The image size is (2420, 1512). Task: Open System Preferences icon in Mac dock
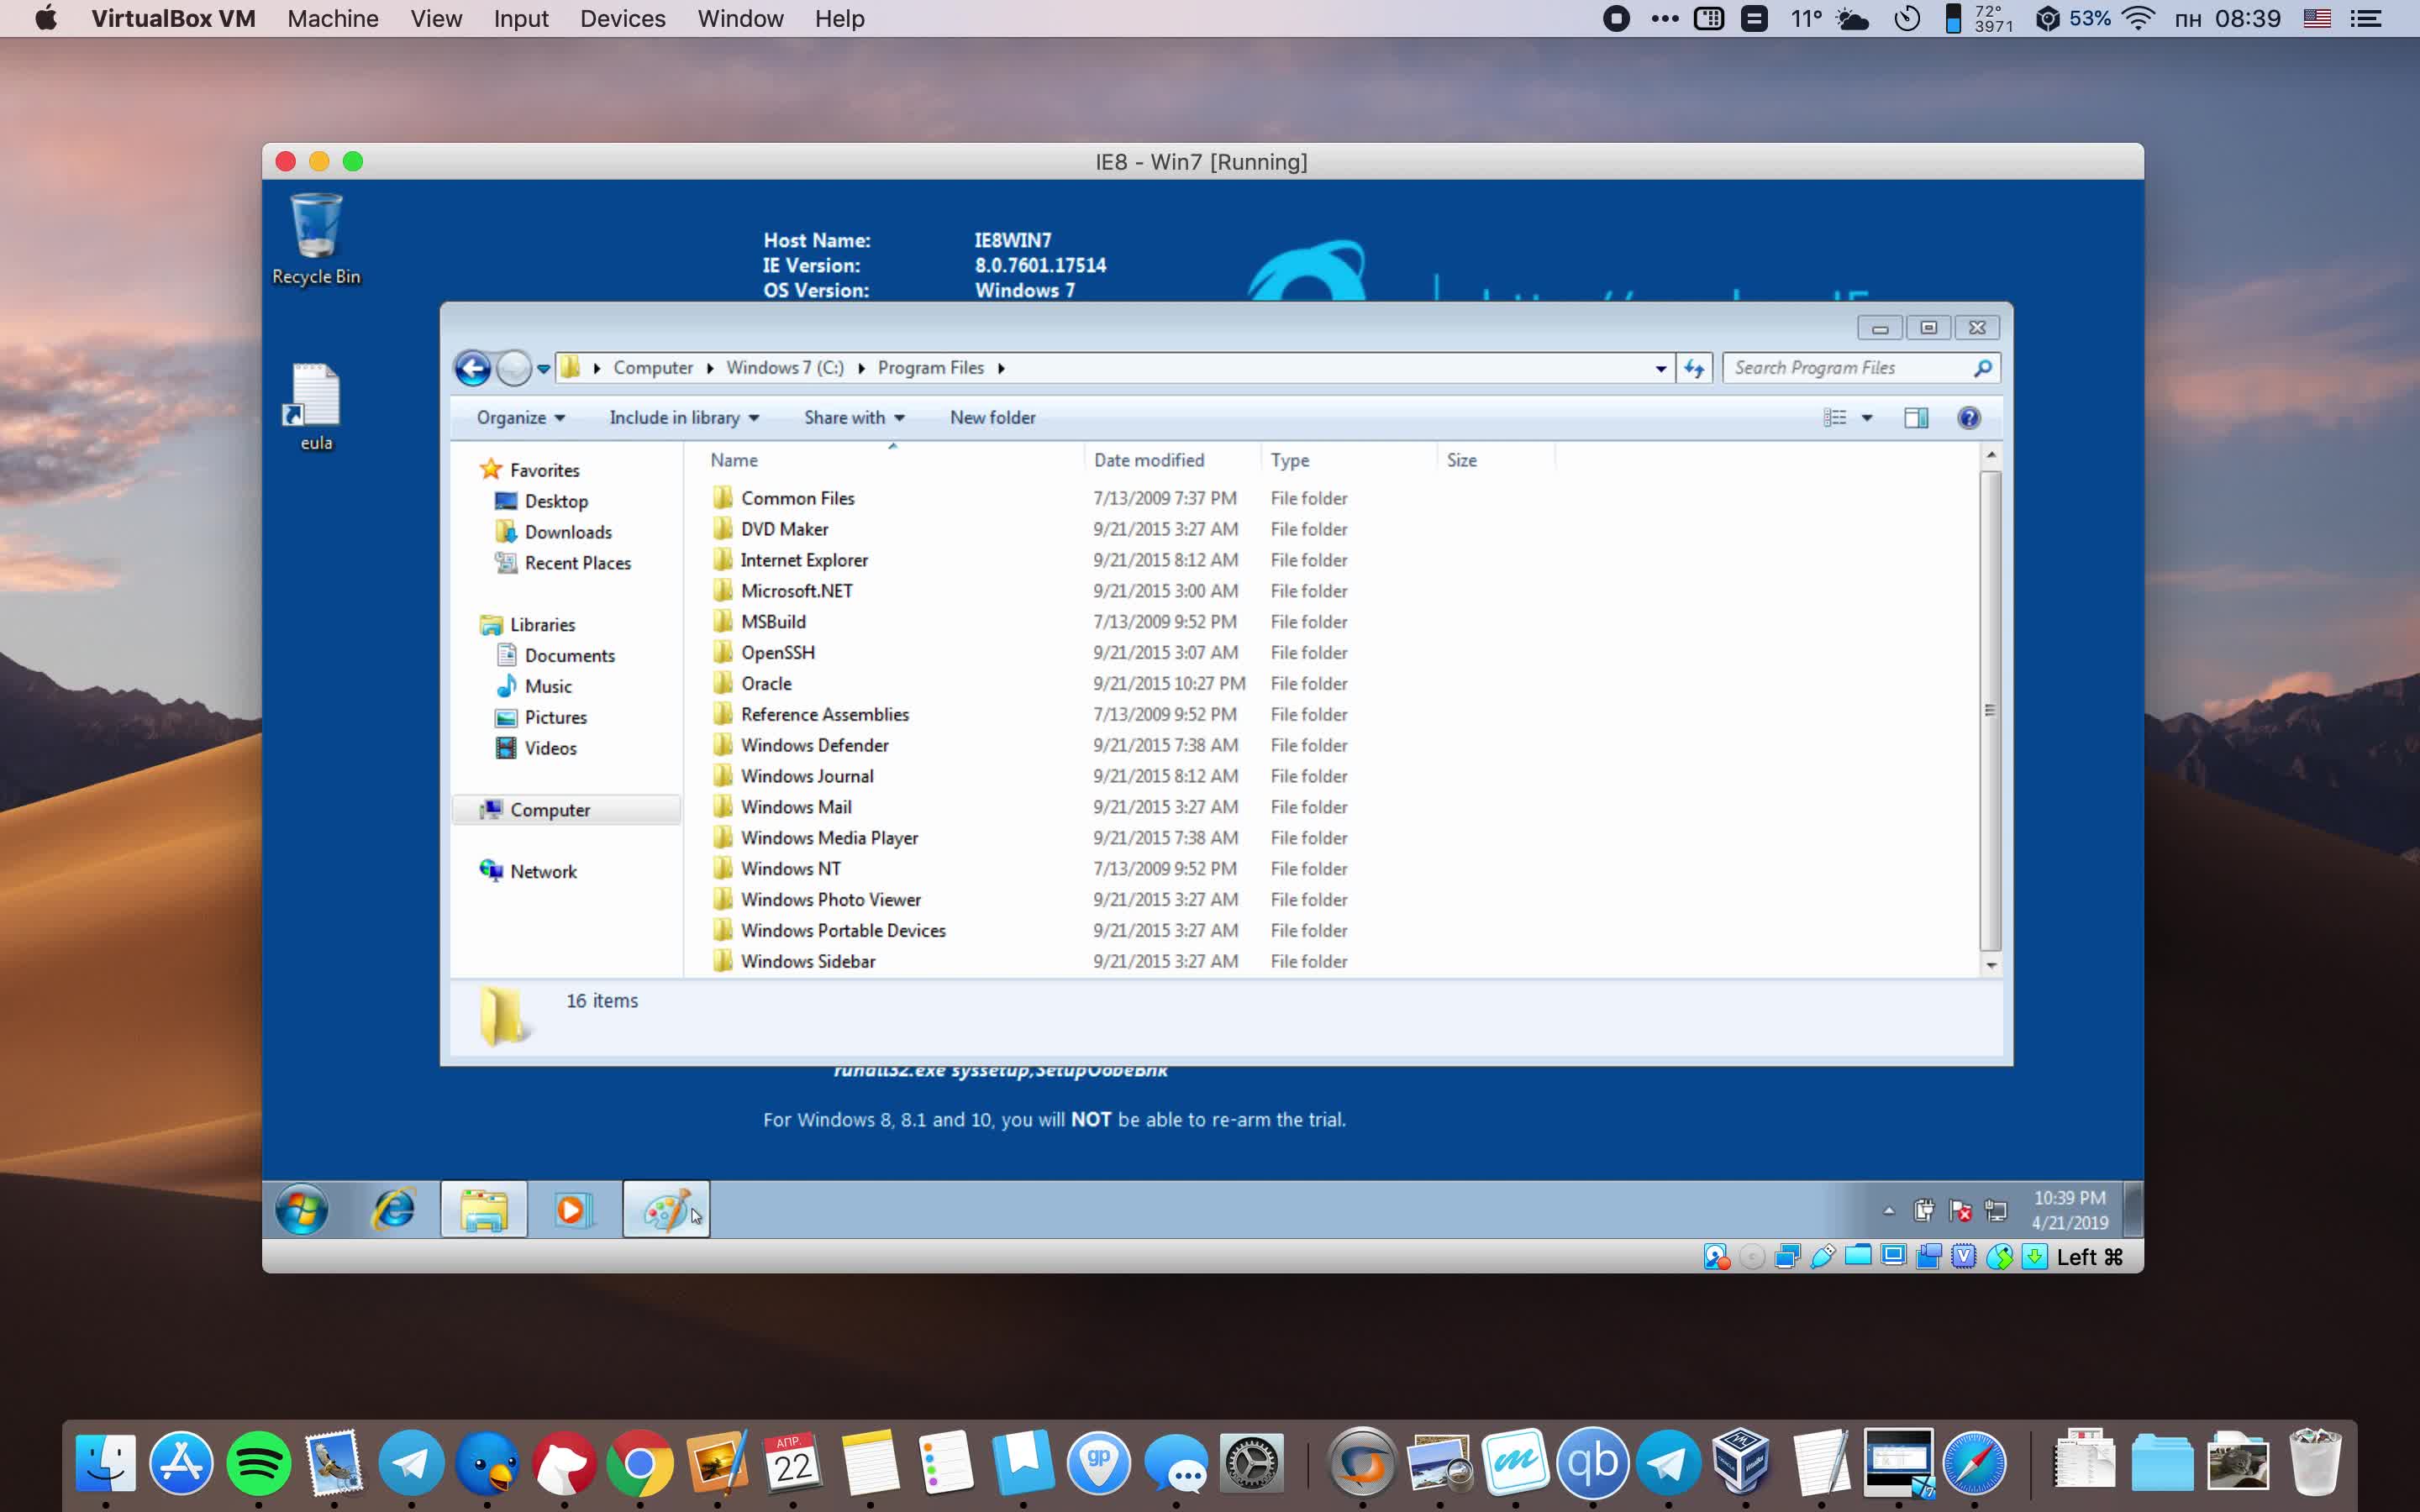point(1251,1463)
